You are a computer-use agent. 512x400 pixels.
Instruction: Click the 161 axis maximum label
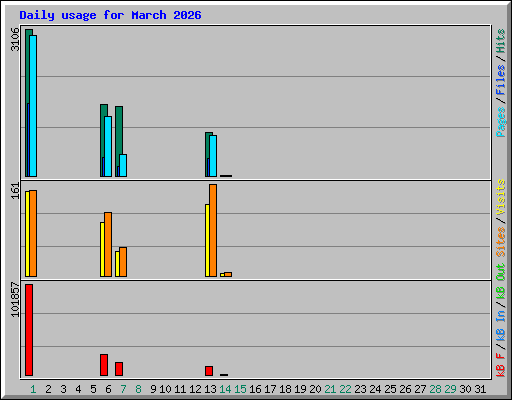(x=15, y=191)
